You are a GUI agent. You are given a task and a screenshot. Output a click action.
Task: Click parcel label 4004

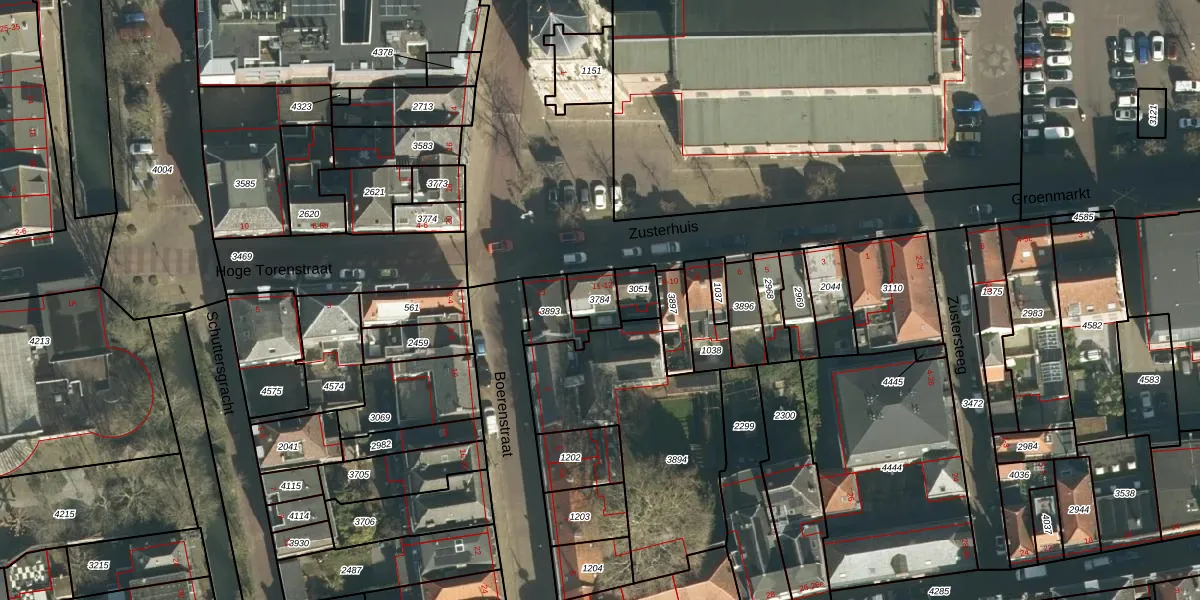tap(162, 170)
